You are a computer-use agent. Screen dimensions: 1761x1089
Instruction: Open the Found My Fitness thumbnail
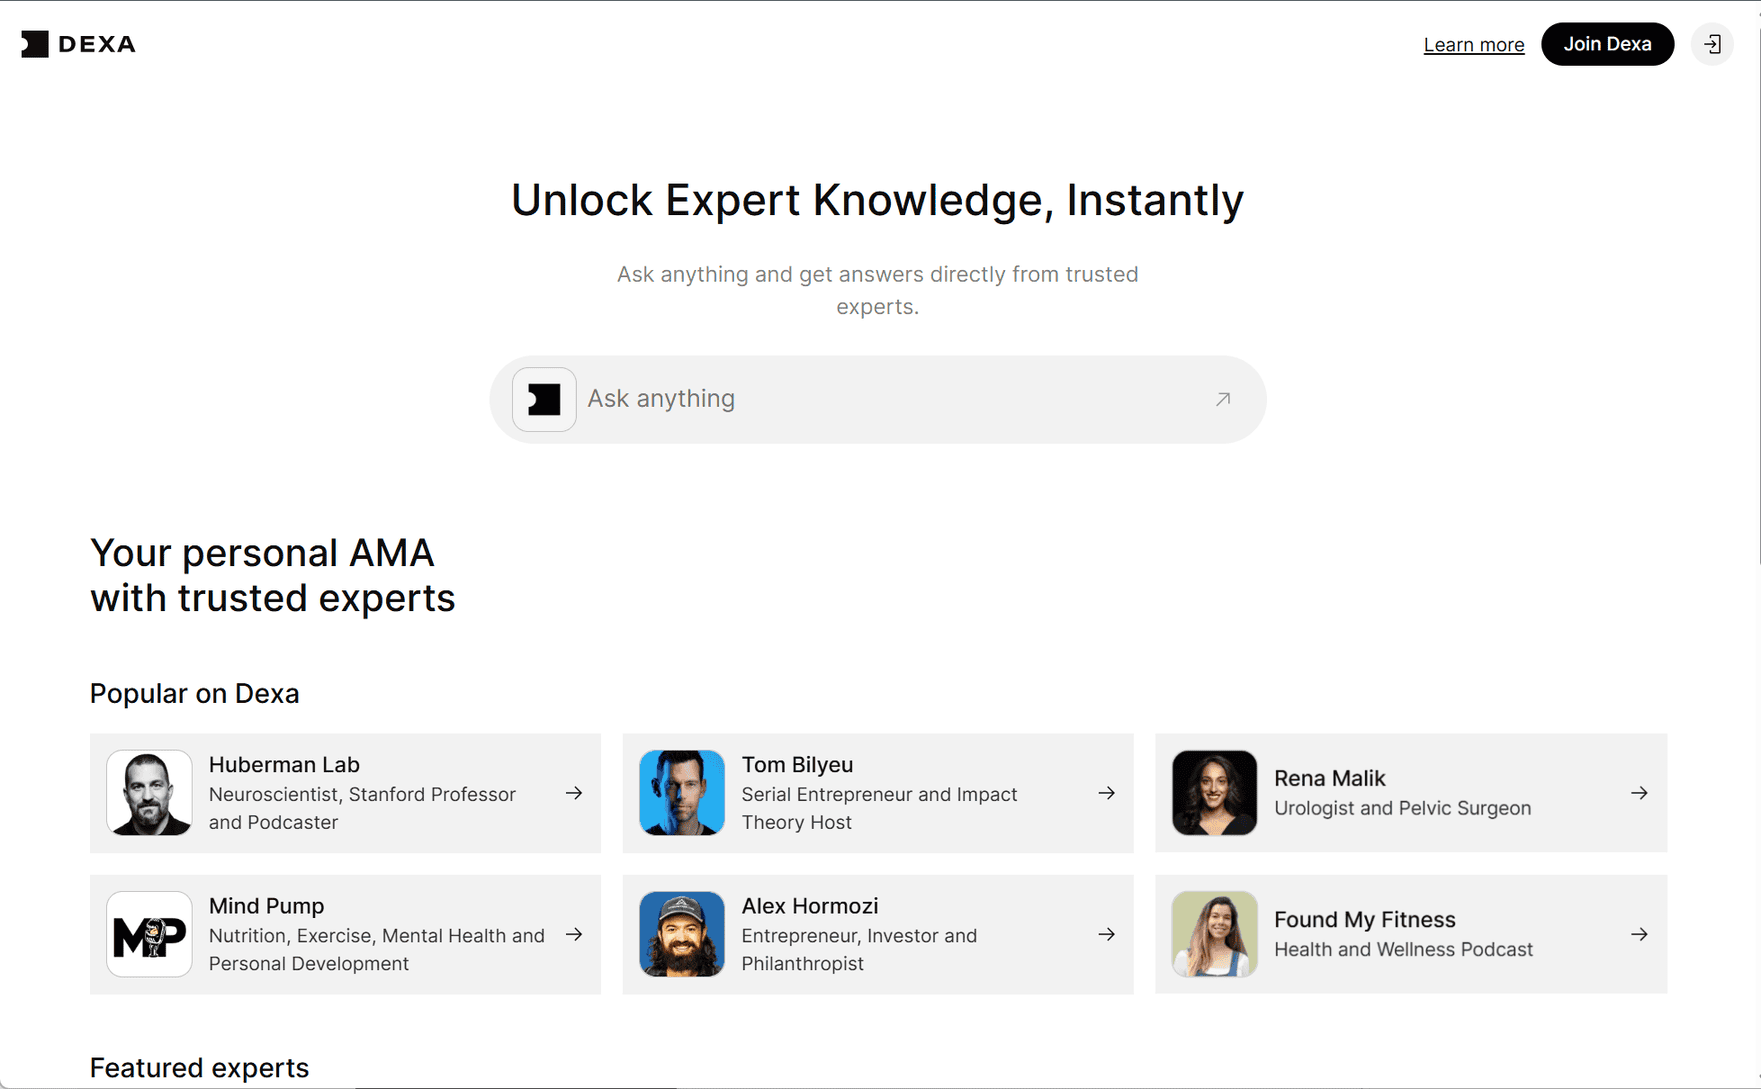tap(1214, 934)
